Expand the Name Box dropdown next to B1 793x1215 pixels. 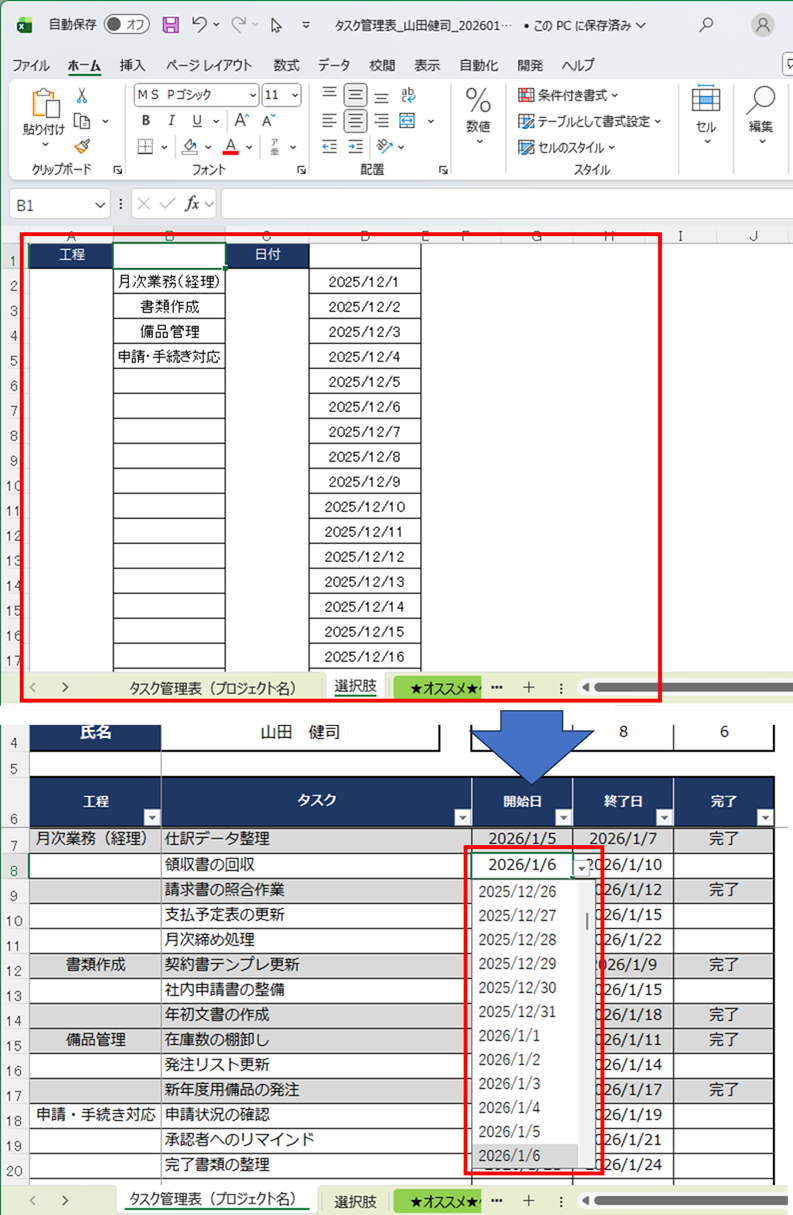tap(99, 204)
